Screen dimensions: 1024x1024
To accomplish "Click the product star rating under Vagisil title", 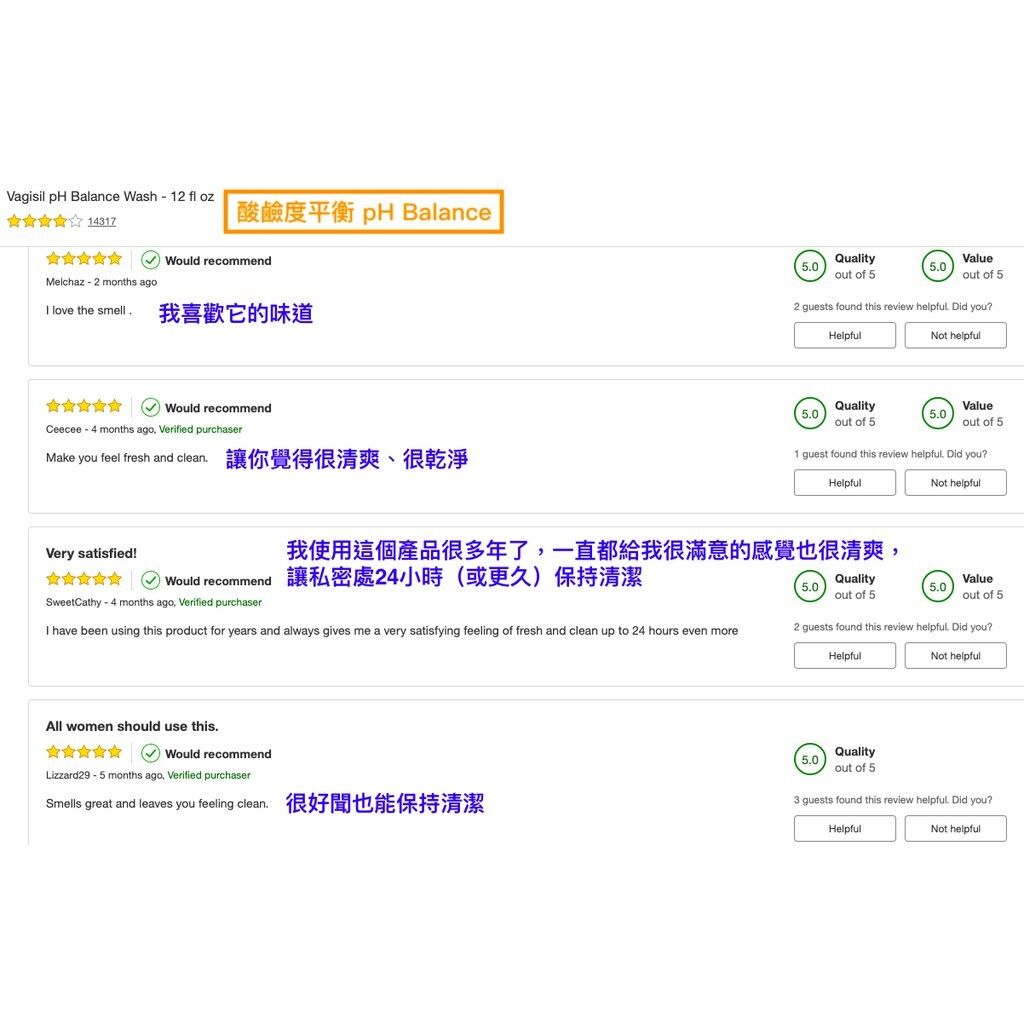I will [x=44, y=222].
